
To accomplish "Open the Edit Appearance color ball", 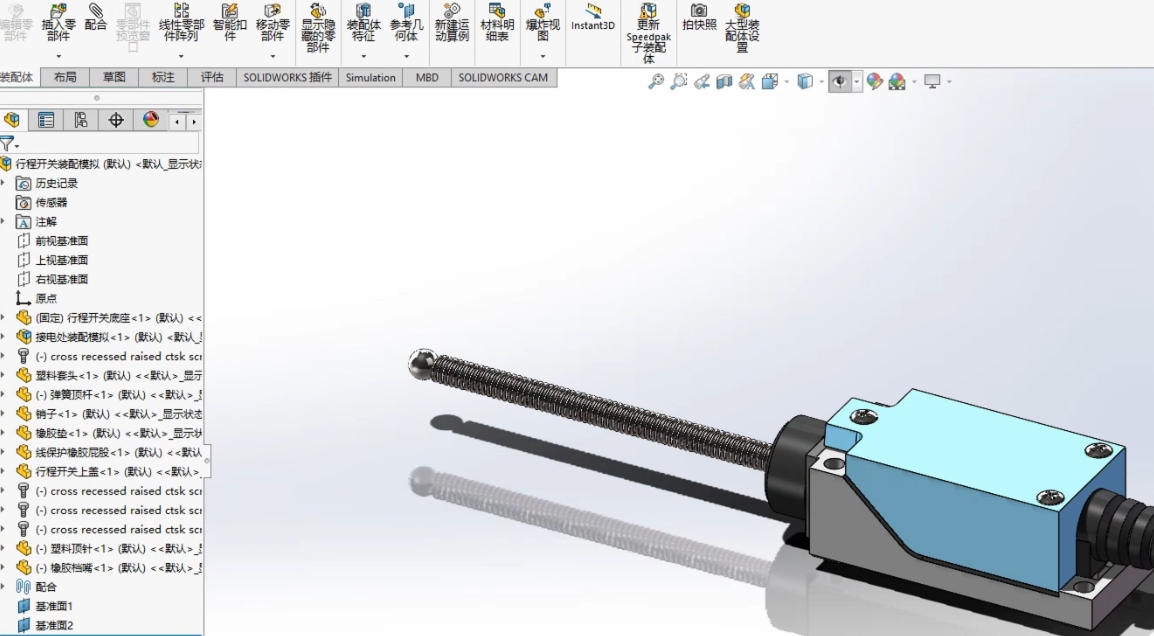I will click(875, 82).
